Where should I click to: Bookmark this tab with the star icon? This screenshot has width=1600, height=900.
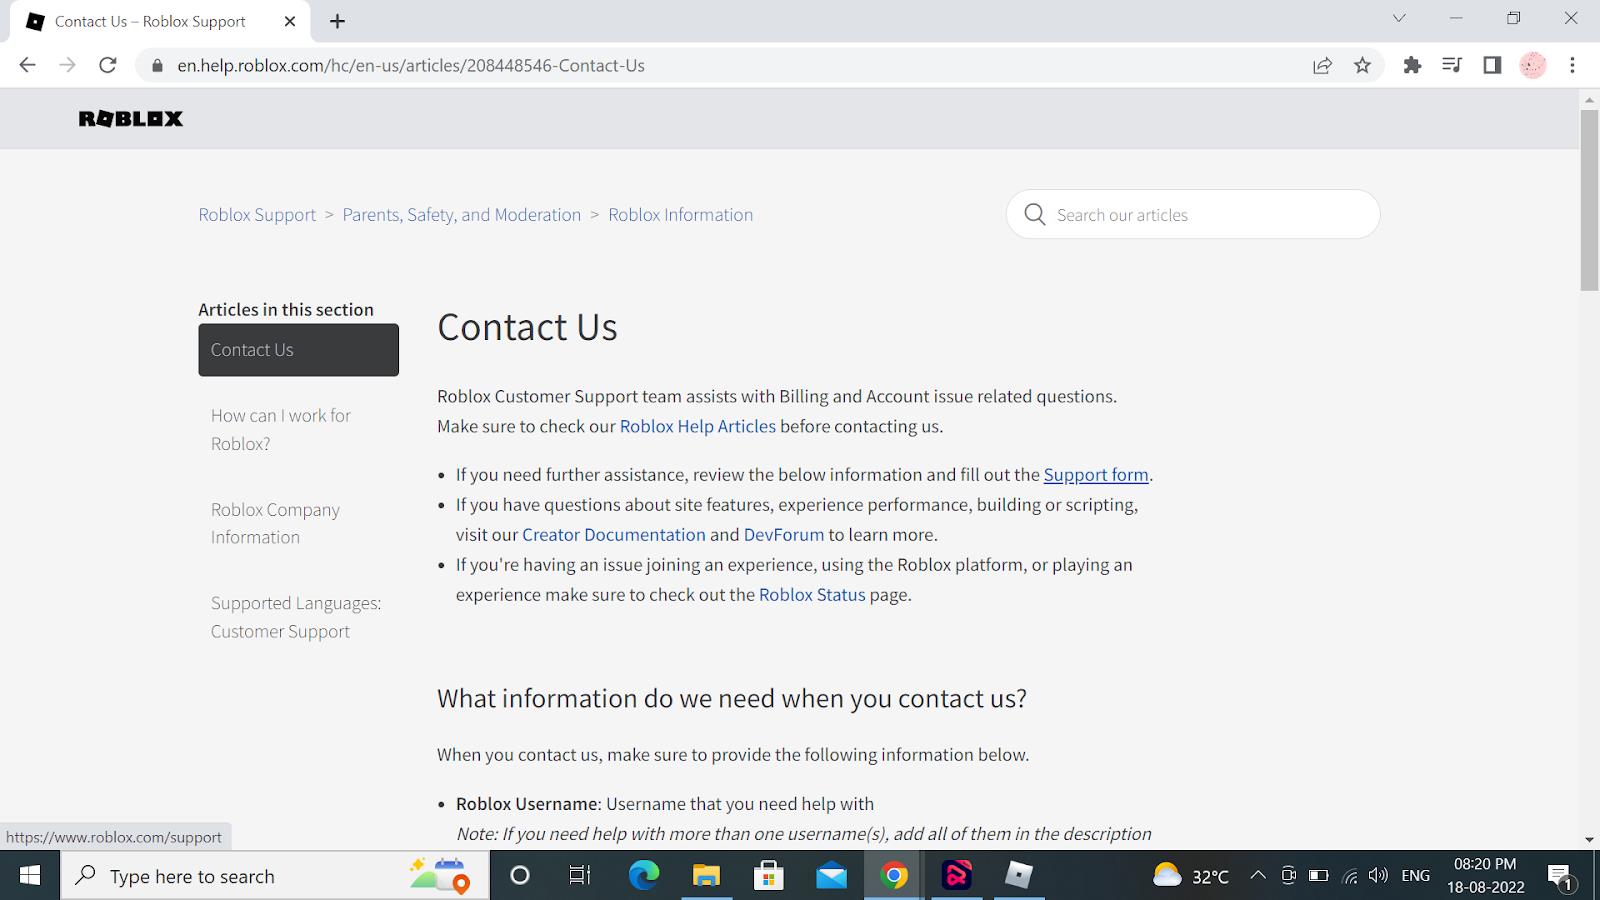(x=1362, y=65)
